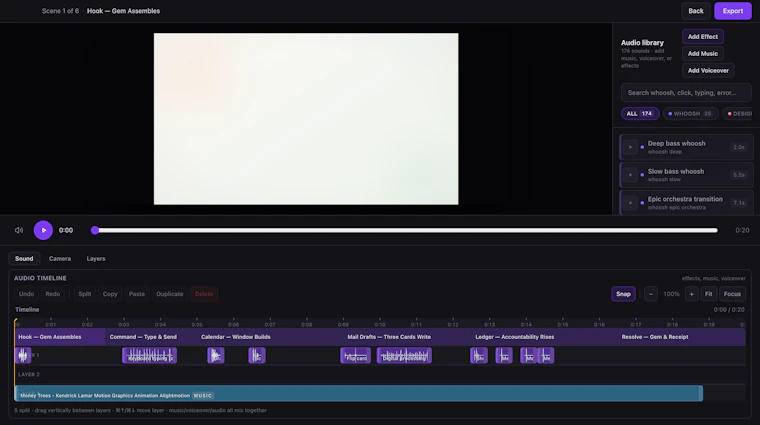Select the Digital processing audio clip
The height and width of the screenshot is (425, 760).
point(404,356)
